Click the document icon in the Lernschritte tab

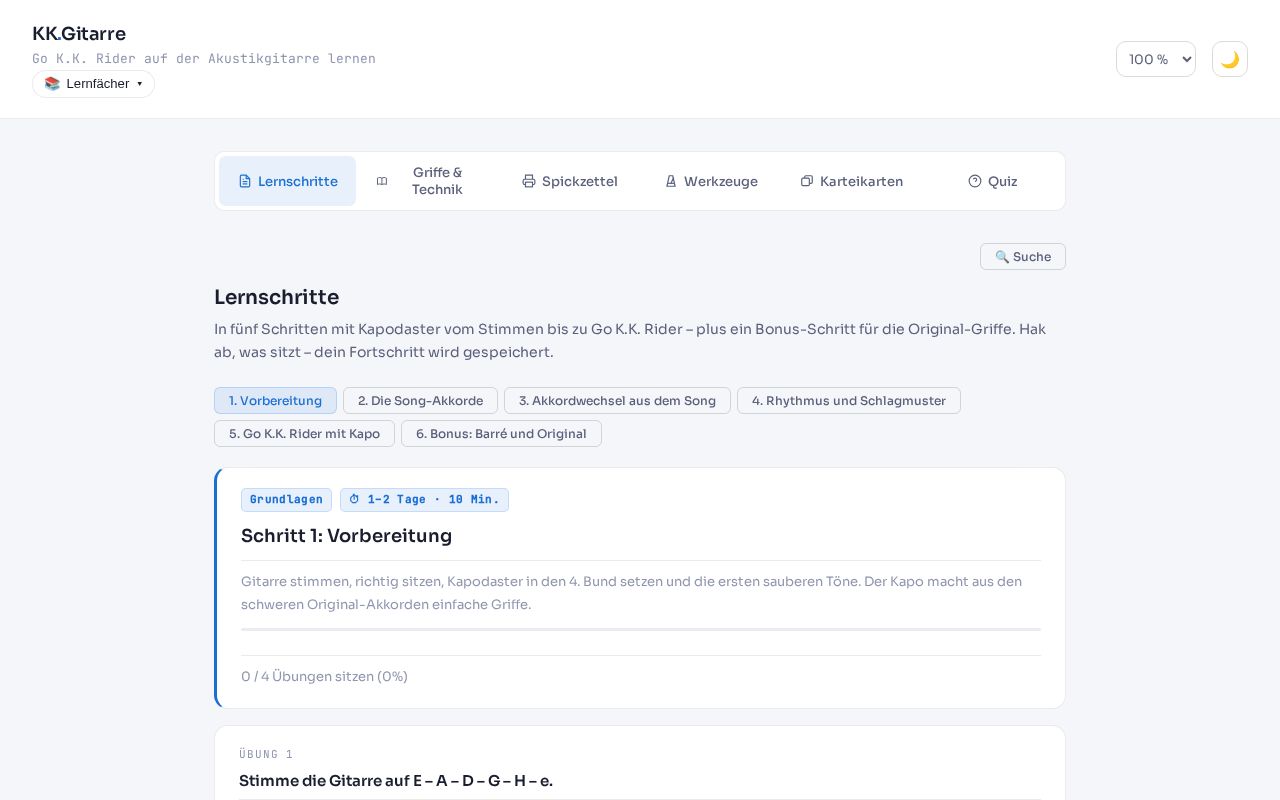[x=245, y=181]
